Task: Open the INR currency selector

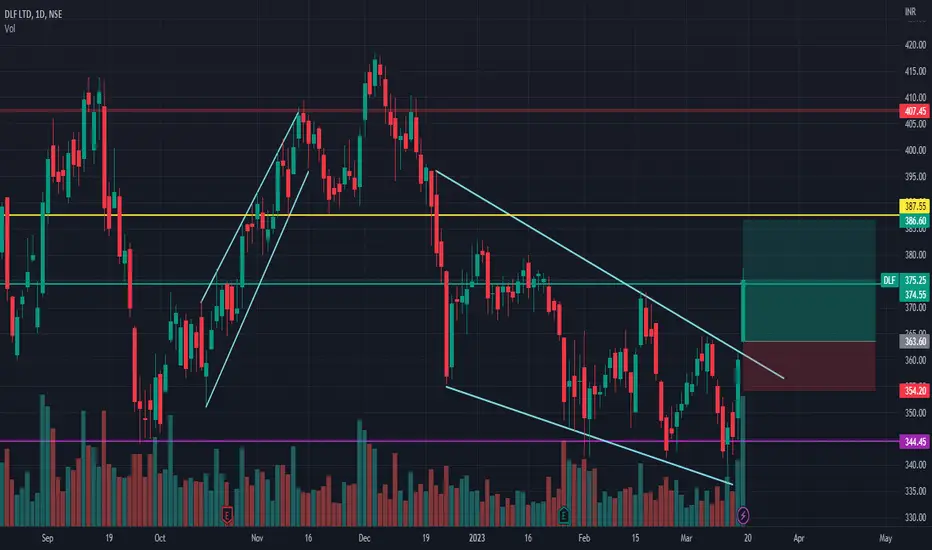Action: [910, 11]
